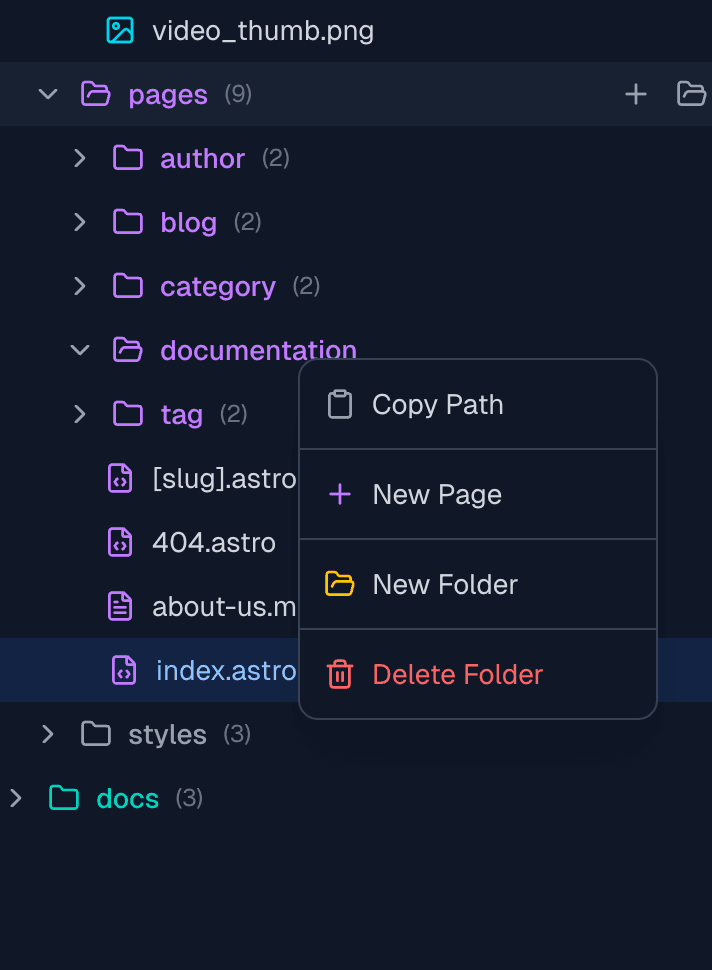Click the image icon beside video_thumb.png

click(119, 31)
